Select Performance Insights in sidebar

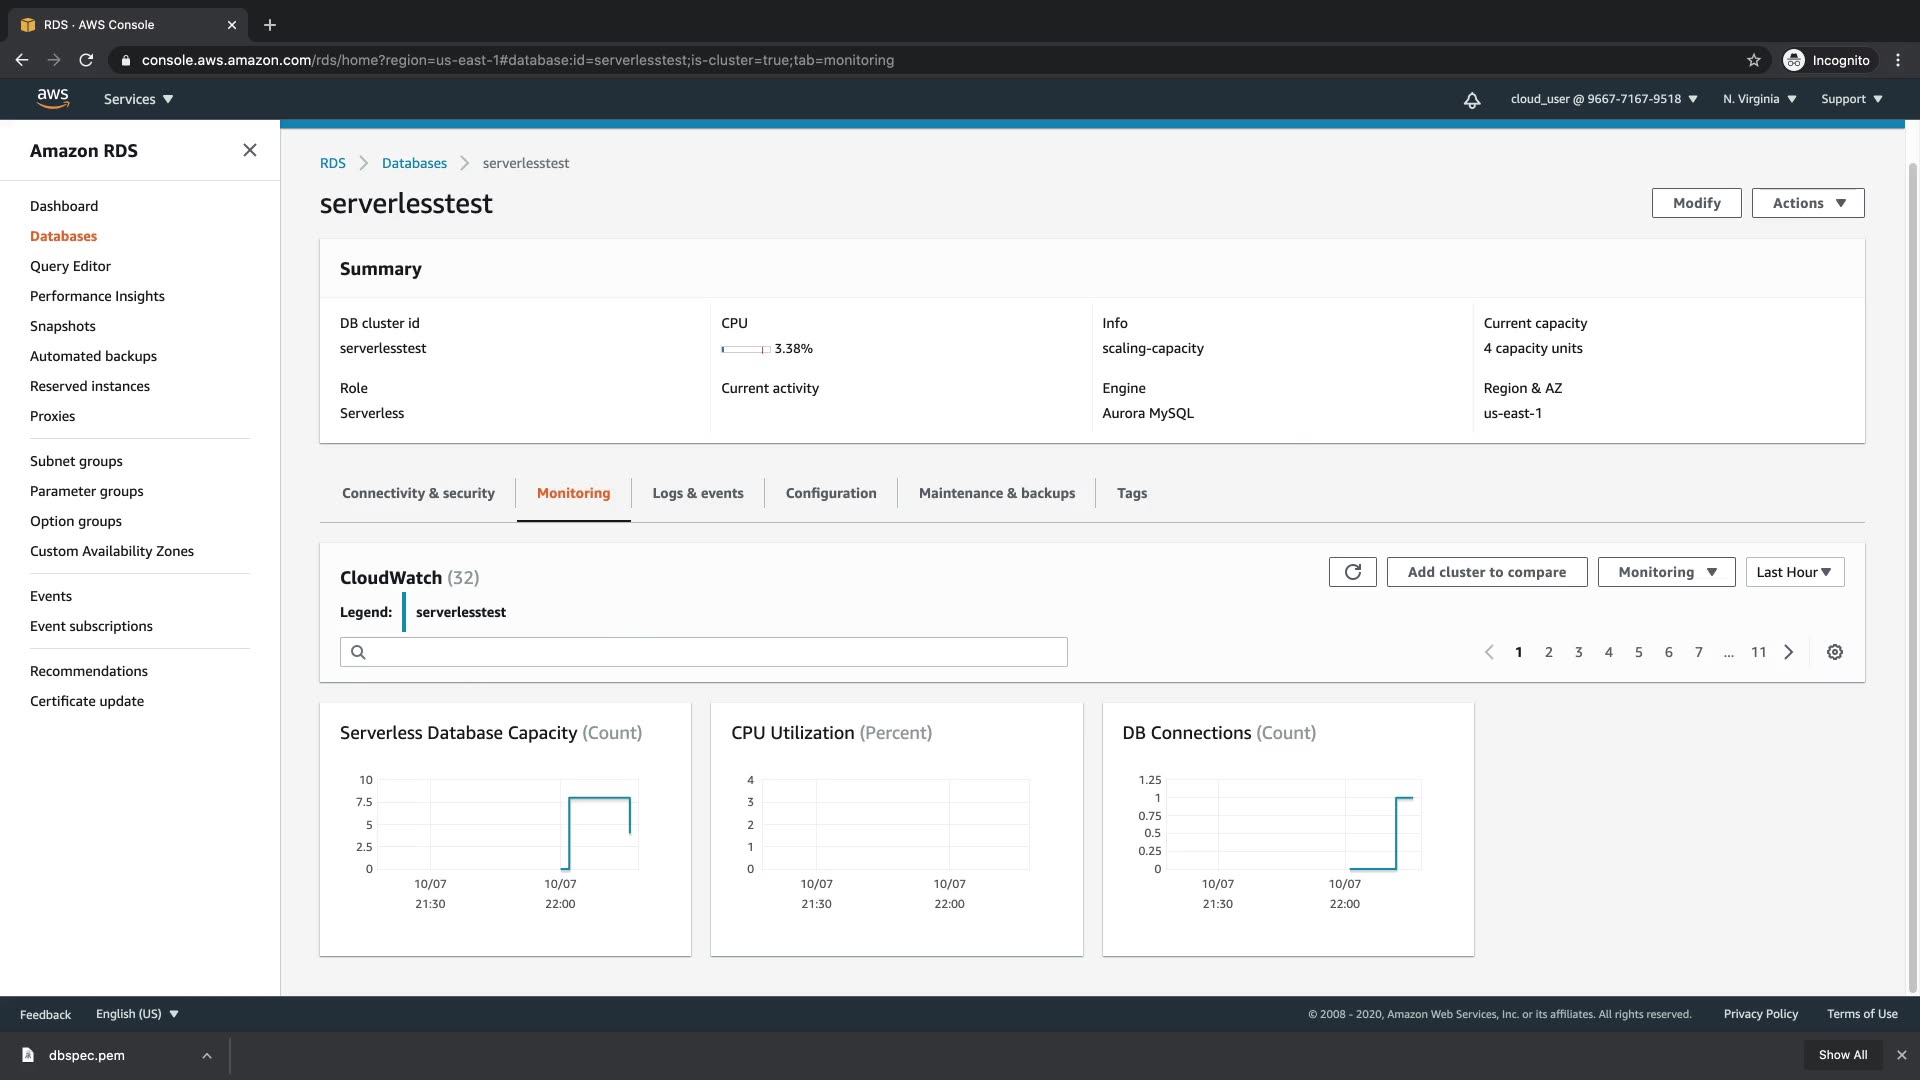(97, 296)
